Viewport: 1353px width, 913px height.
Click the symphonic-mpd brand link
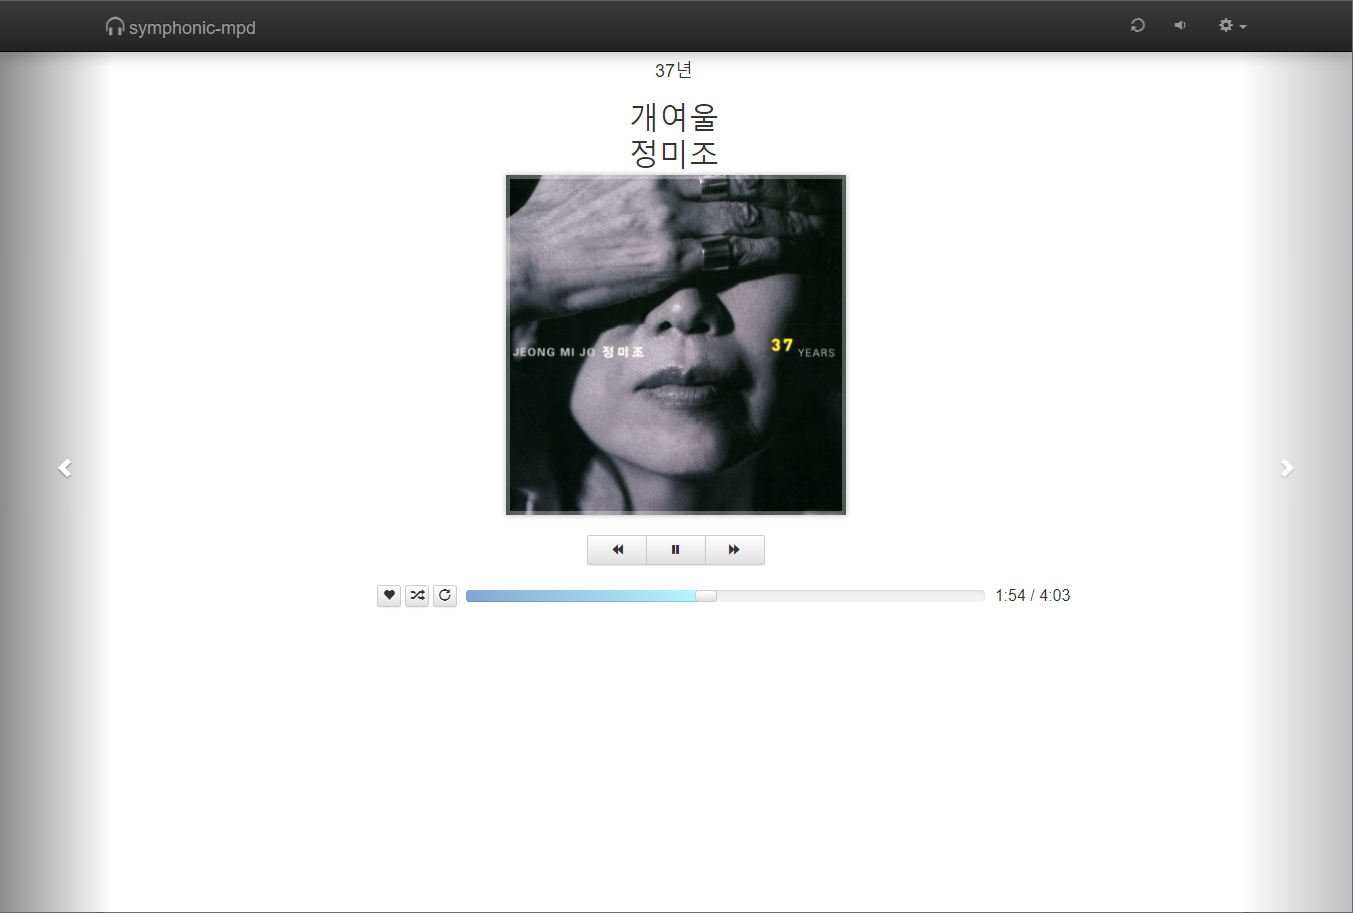pyautogui.click(x=181, y=27)
